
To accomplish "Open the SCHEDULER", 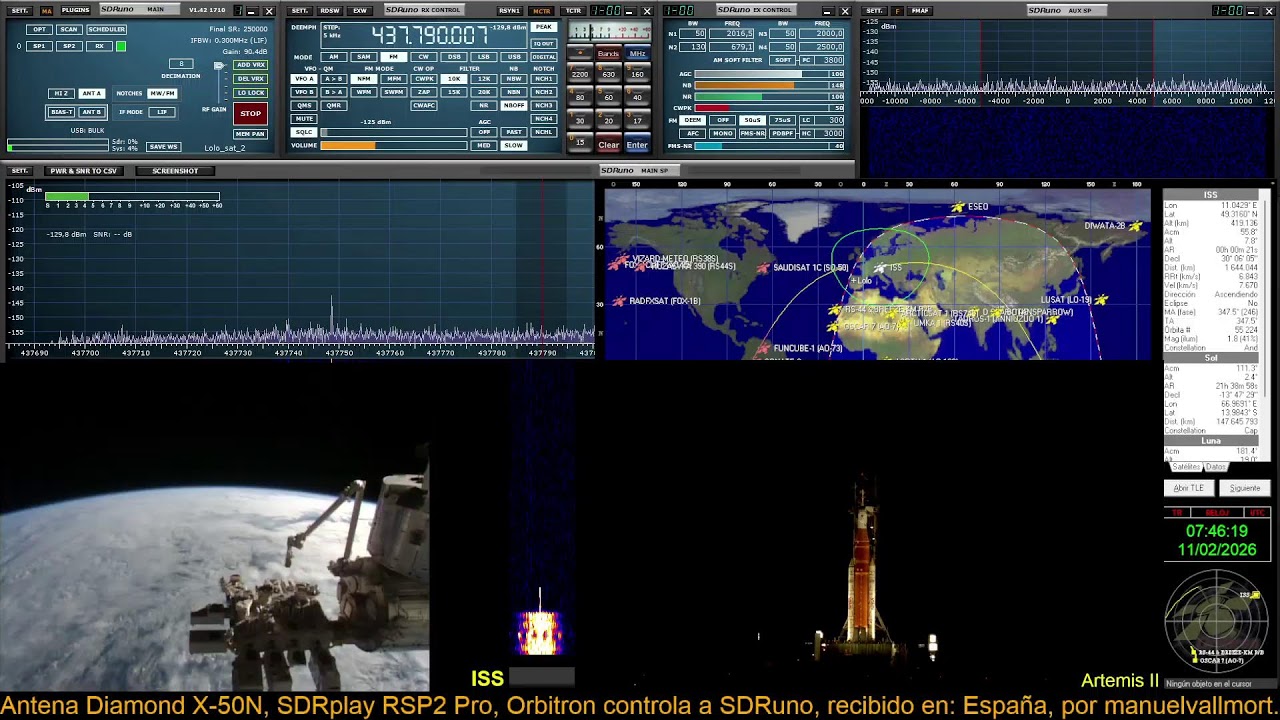I will (x=106, y=29).
